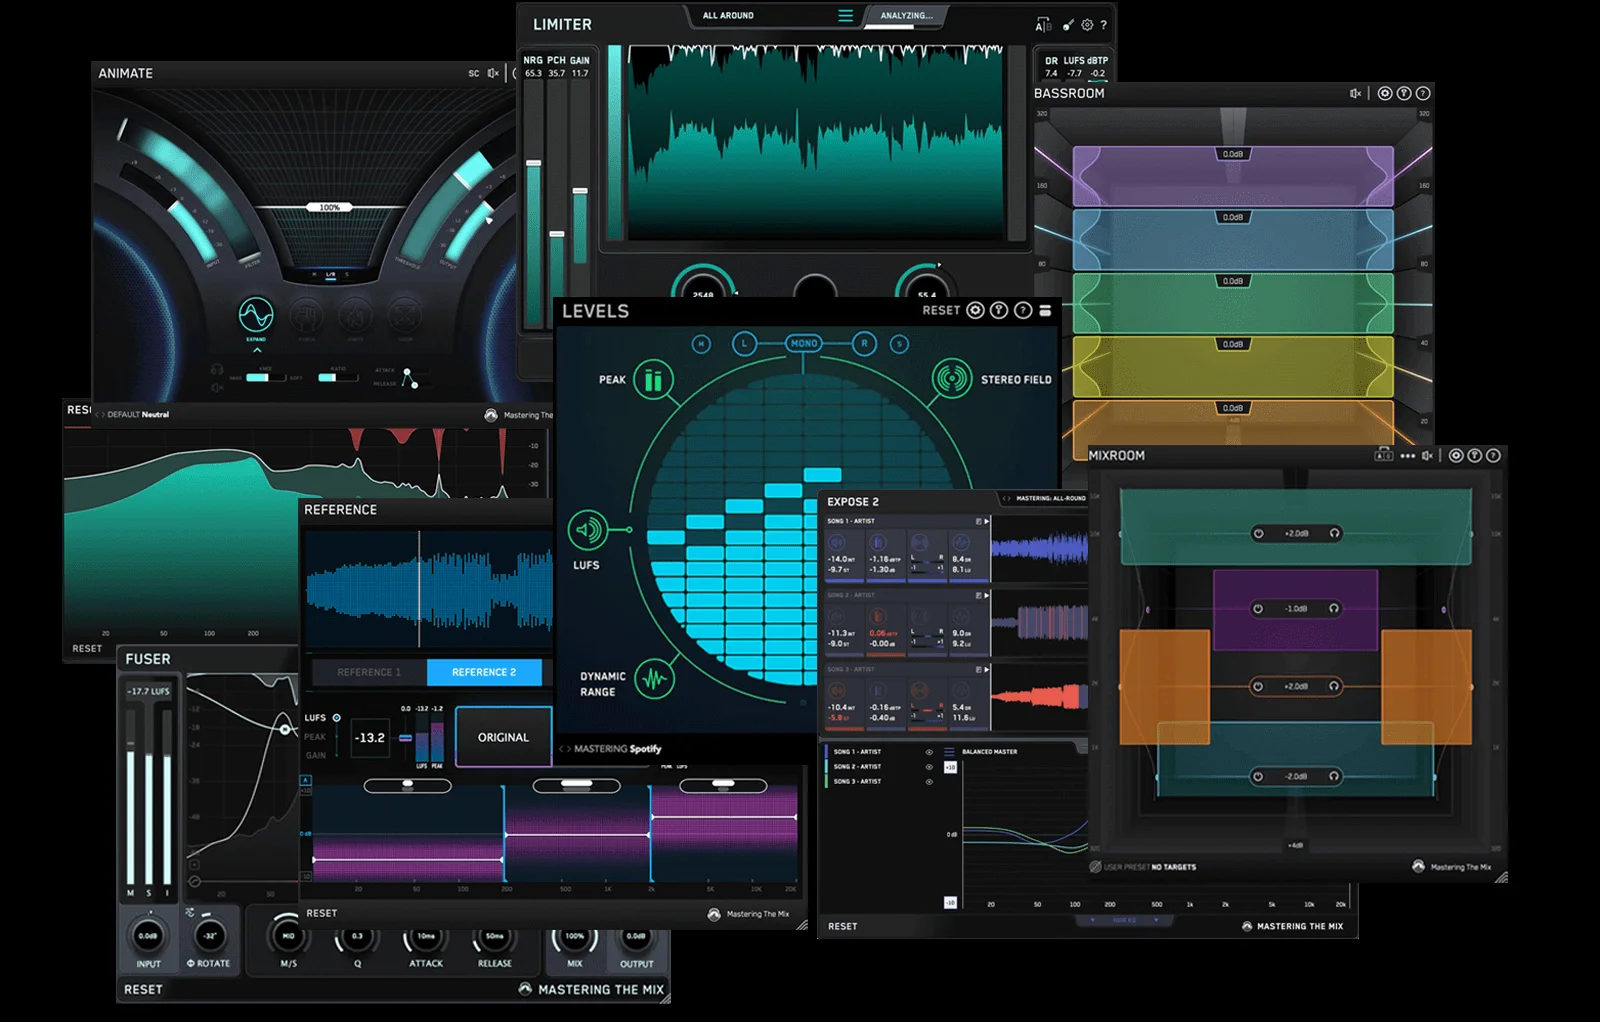Screen dimensions: 1600x1022
Task: Select the REFERENCE 2 tab
Action: pos(484,672)
